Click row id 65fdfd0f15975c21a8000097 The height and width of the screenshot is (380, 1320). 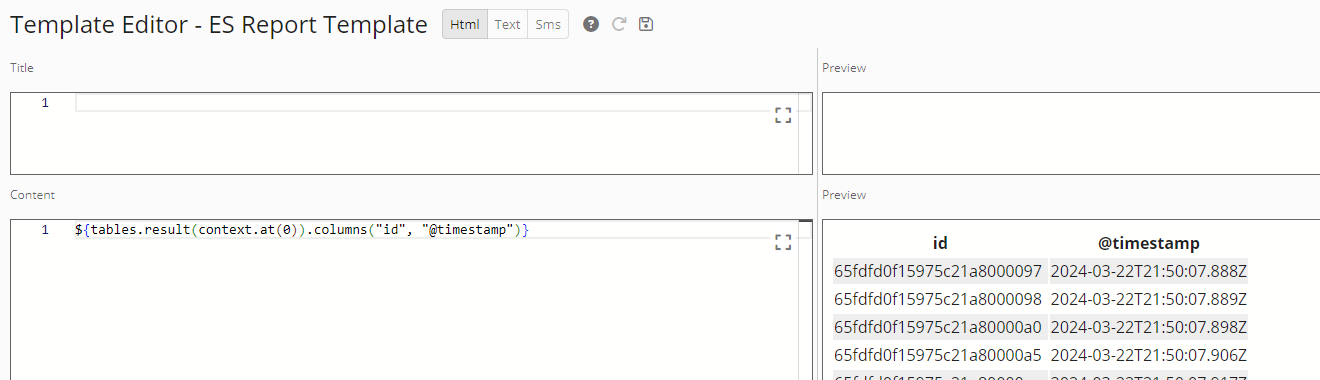(938, 271)
